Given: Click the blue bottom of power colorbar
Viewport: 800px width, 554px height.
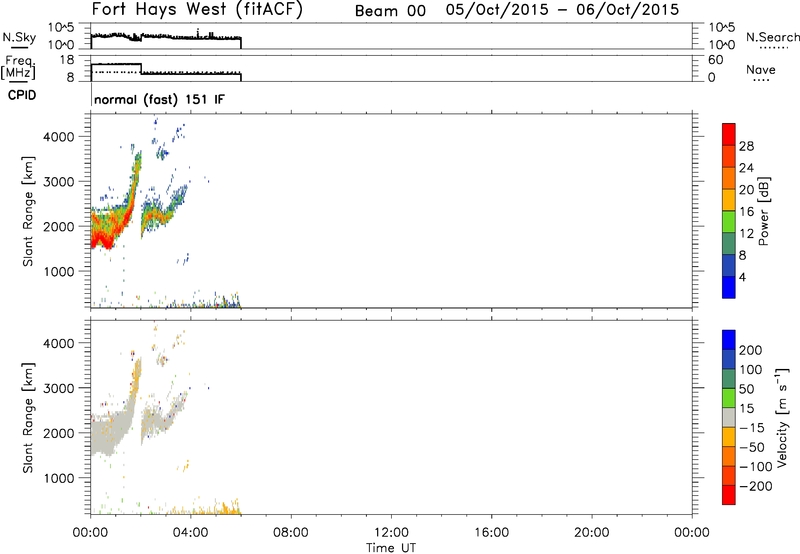Looking at the screenshot, I should coord(729,287).
